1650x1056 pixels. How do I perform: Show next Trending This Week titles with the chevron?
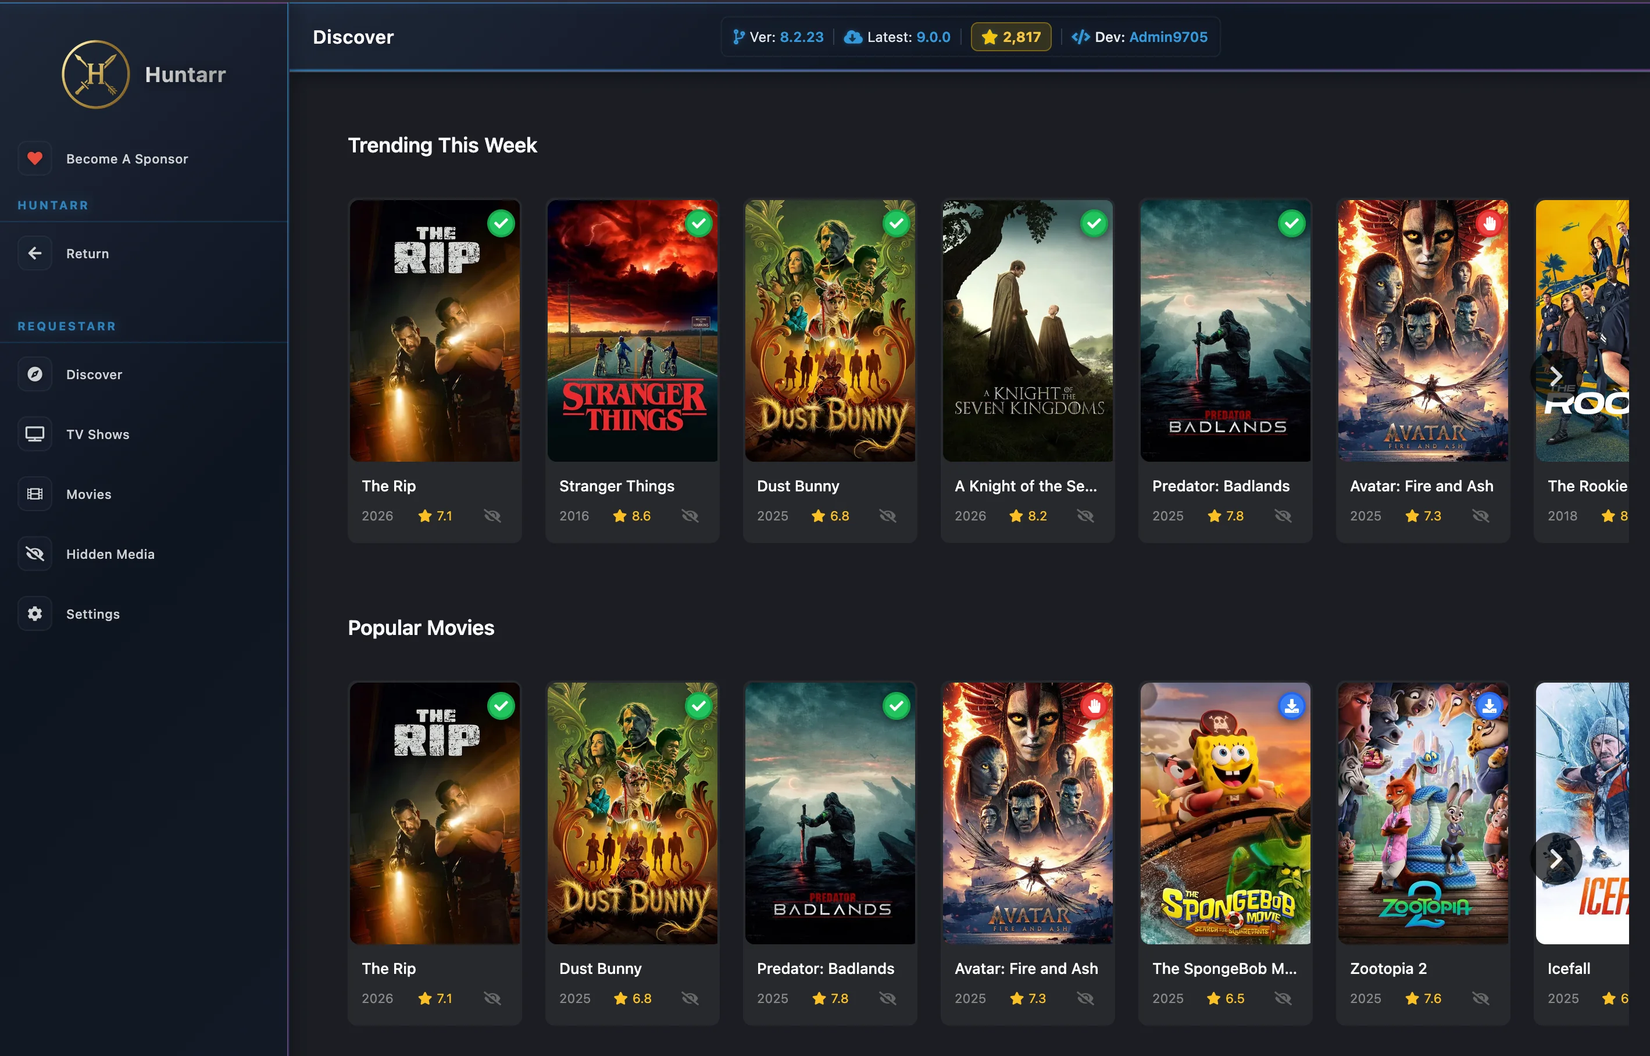[x=1556, y=376]
